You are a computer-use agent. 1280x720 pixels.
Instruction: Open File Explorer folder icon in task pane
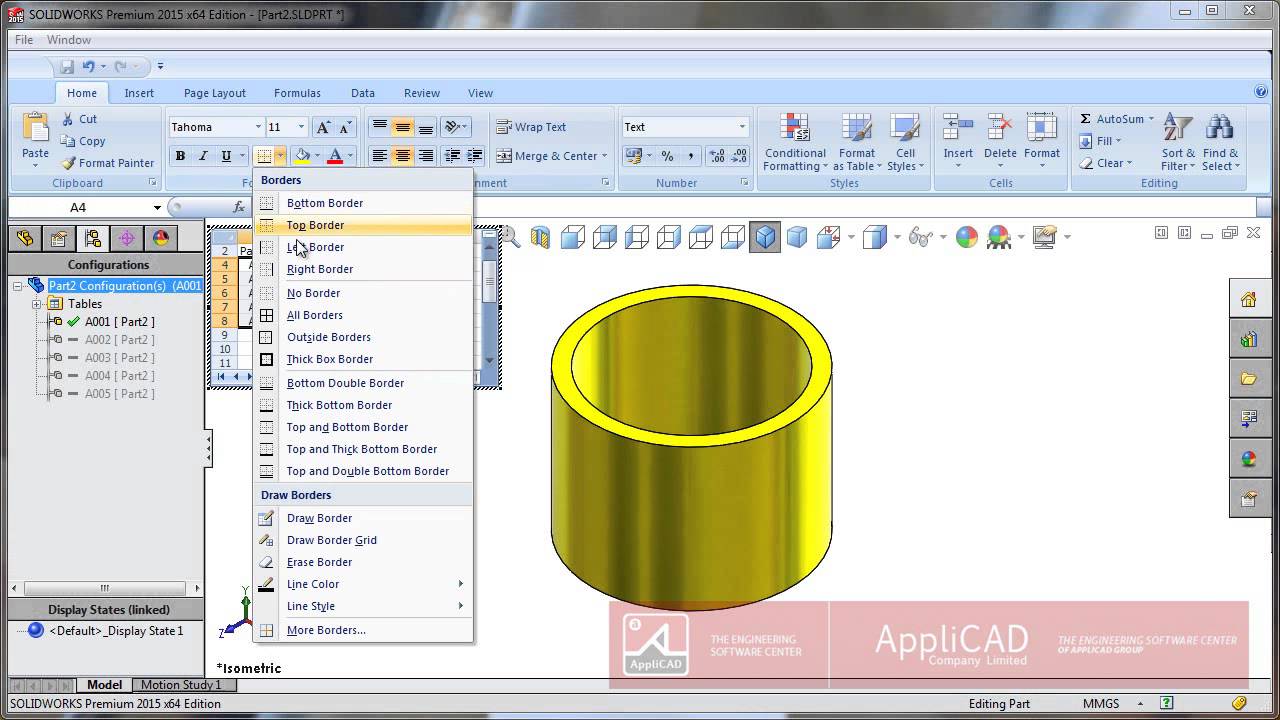click(x=1248, y=379)
